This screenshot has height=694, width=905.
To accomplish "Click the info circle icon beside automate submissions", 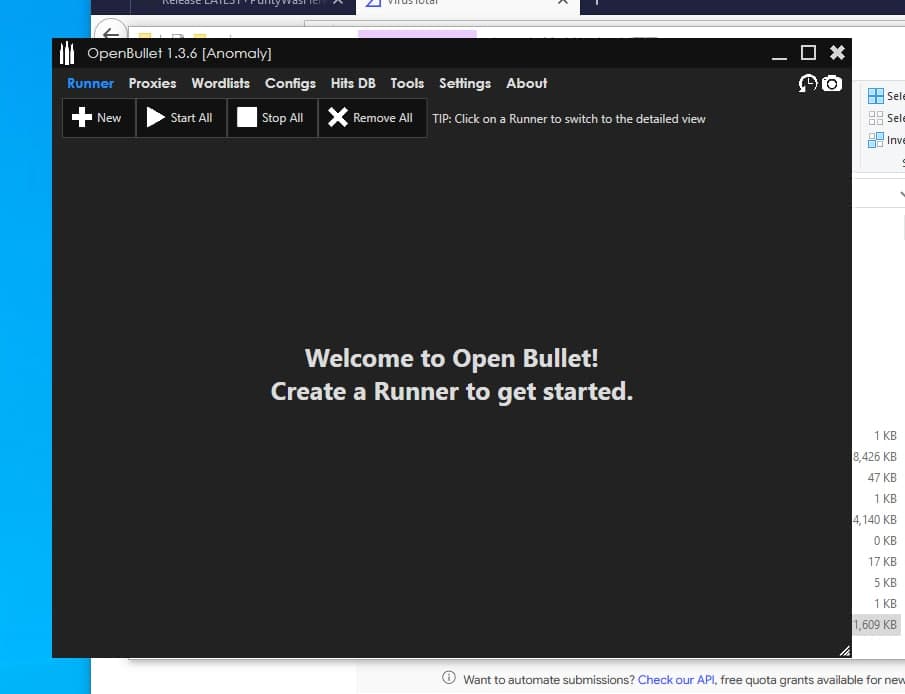I will coord(449,679).
